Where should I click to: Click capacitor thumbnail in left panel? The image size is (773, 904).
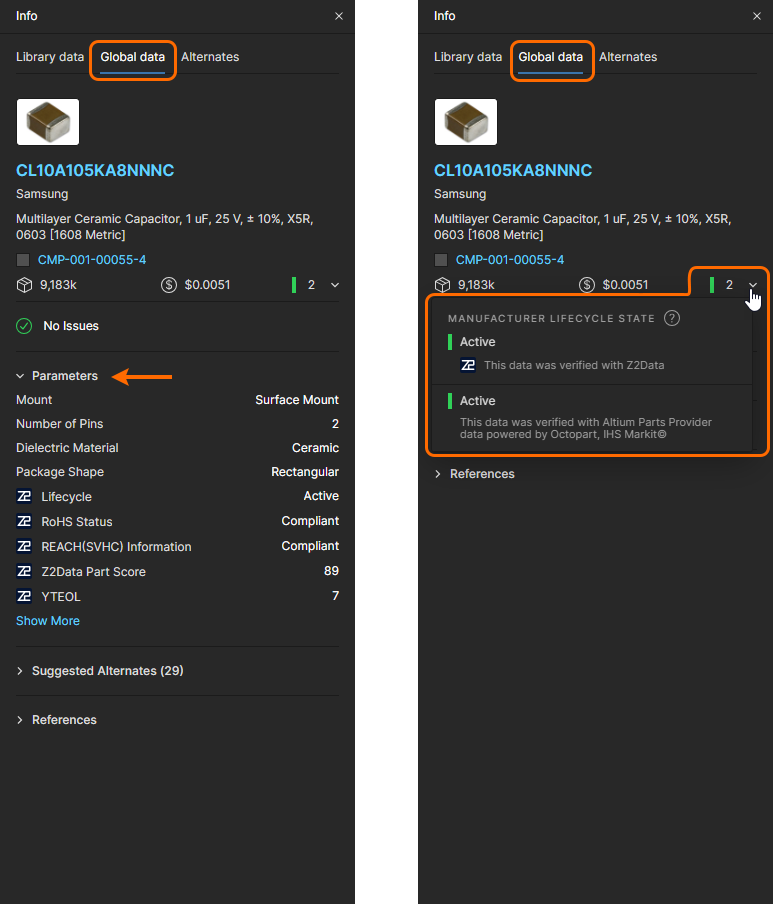[x=48, y=122]
